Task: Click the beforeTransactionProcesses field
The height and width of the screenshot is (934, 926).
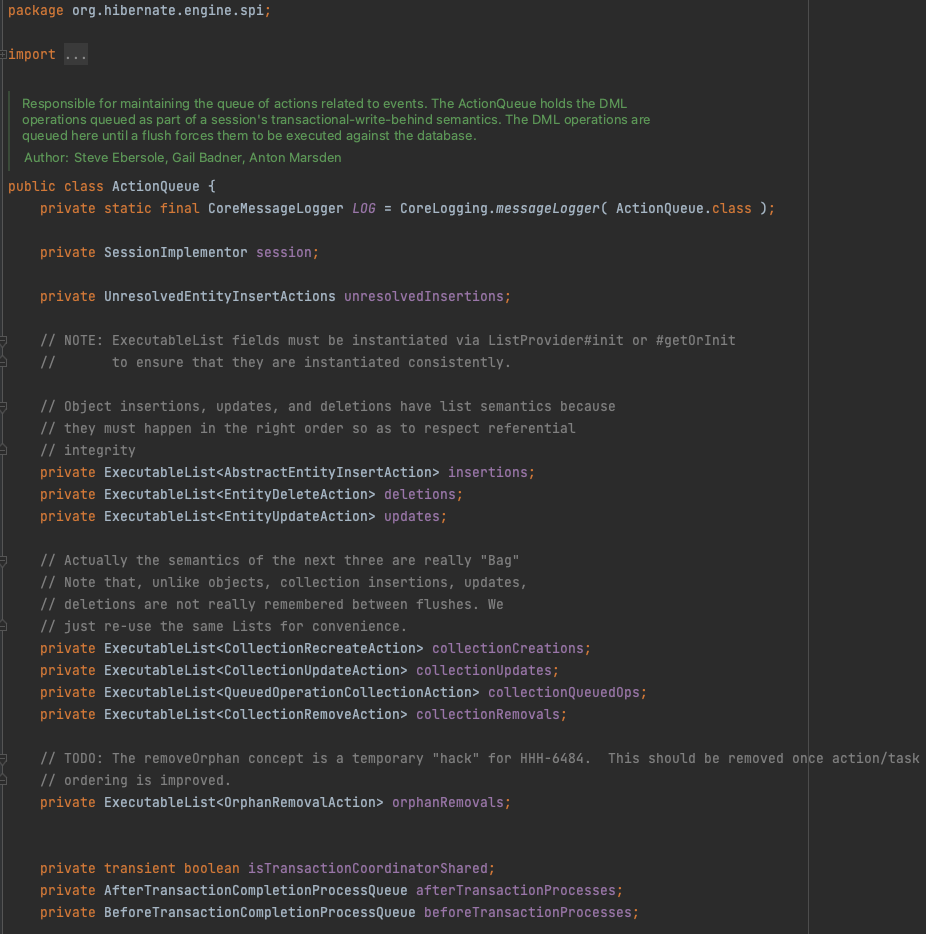Action: (527, 913)
